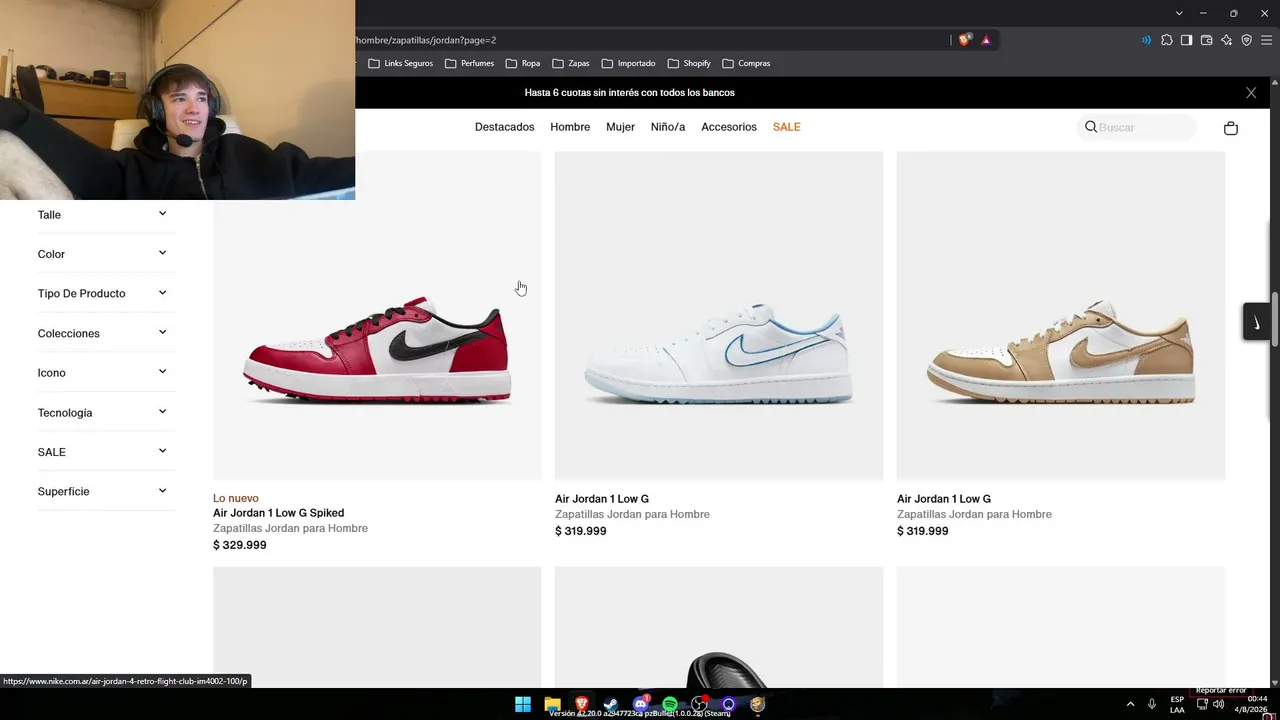
Task: Click the page vertical scrollbar thumb
Action: pyautogui.click(x=1275, y=320)
